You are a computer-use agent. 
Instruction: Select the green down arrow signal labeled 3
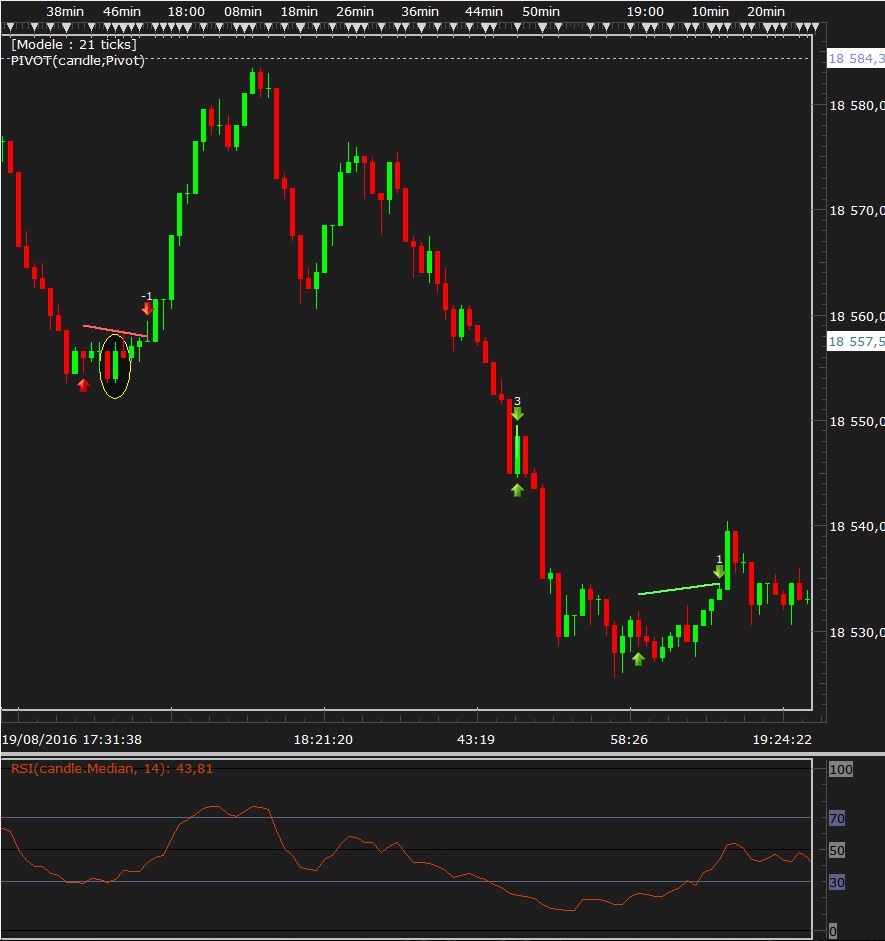click(x=517, y=413)
